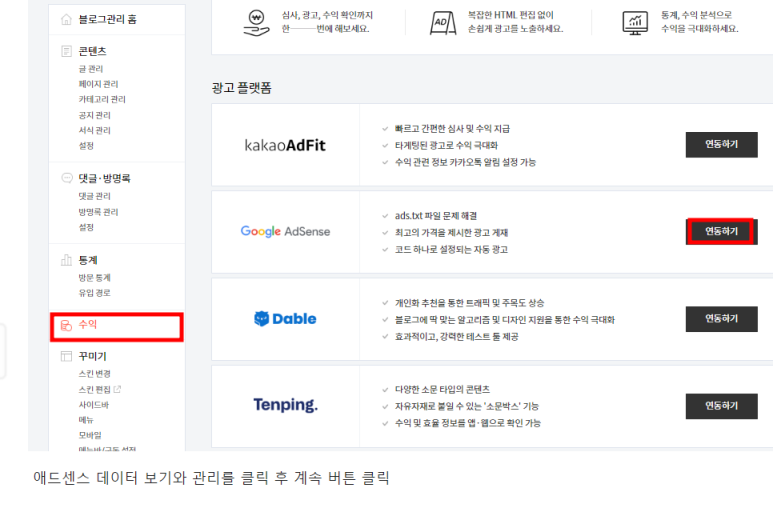Open the 댓글·방명록 menu heading
This screenshot has width=773, height=508.
tap(104, 178)
